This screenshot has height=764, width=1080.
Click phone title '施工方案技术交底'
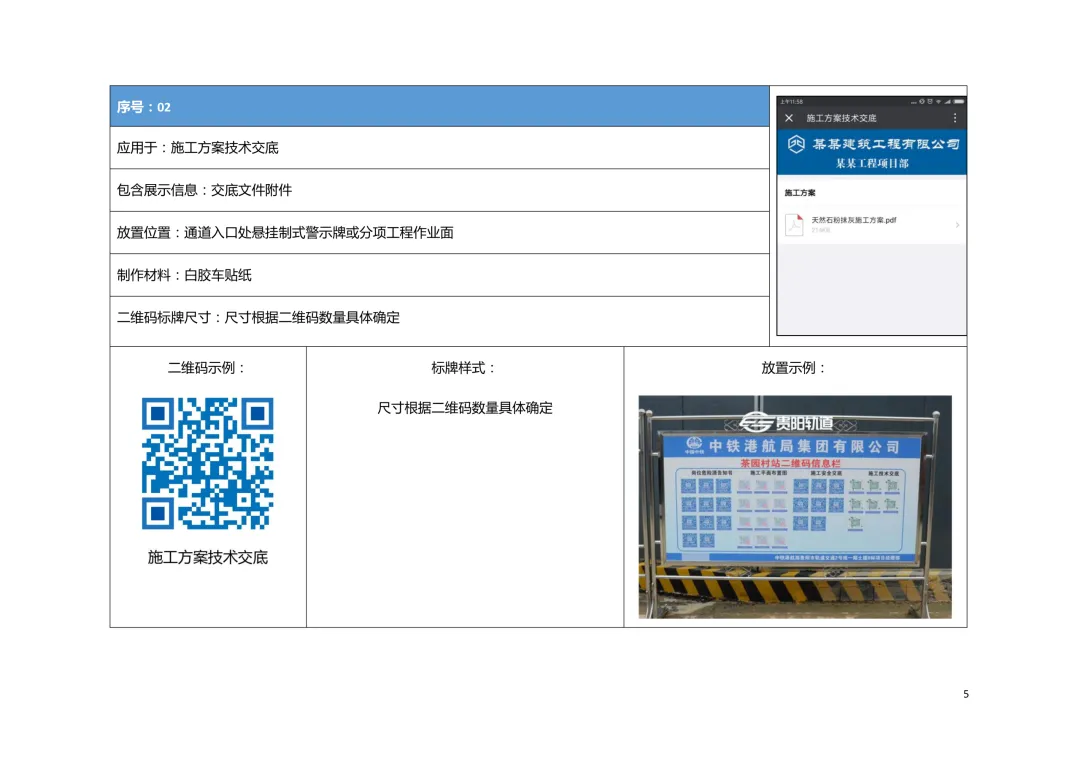tap(841, 118)
